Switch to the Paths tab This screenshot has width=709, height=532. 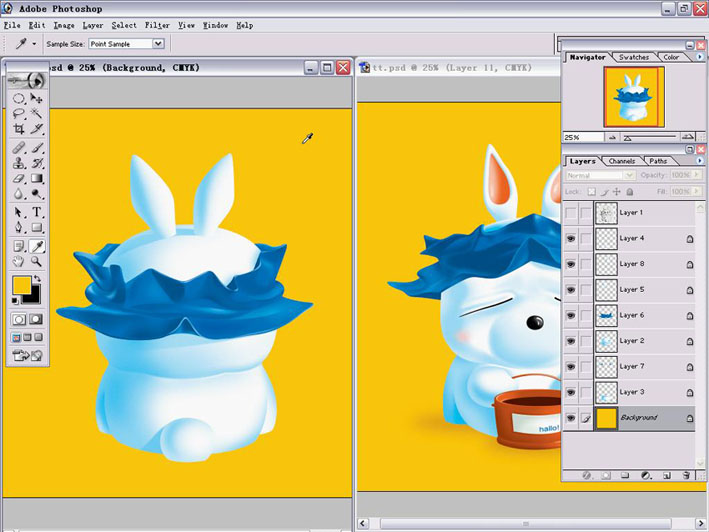click(x=658, y=161)
